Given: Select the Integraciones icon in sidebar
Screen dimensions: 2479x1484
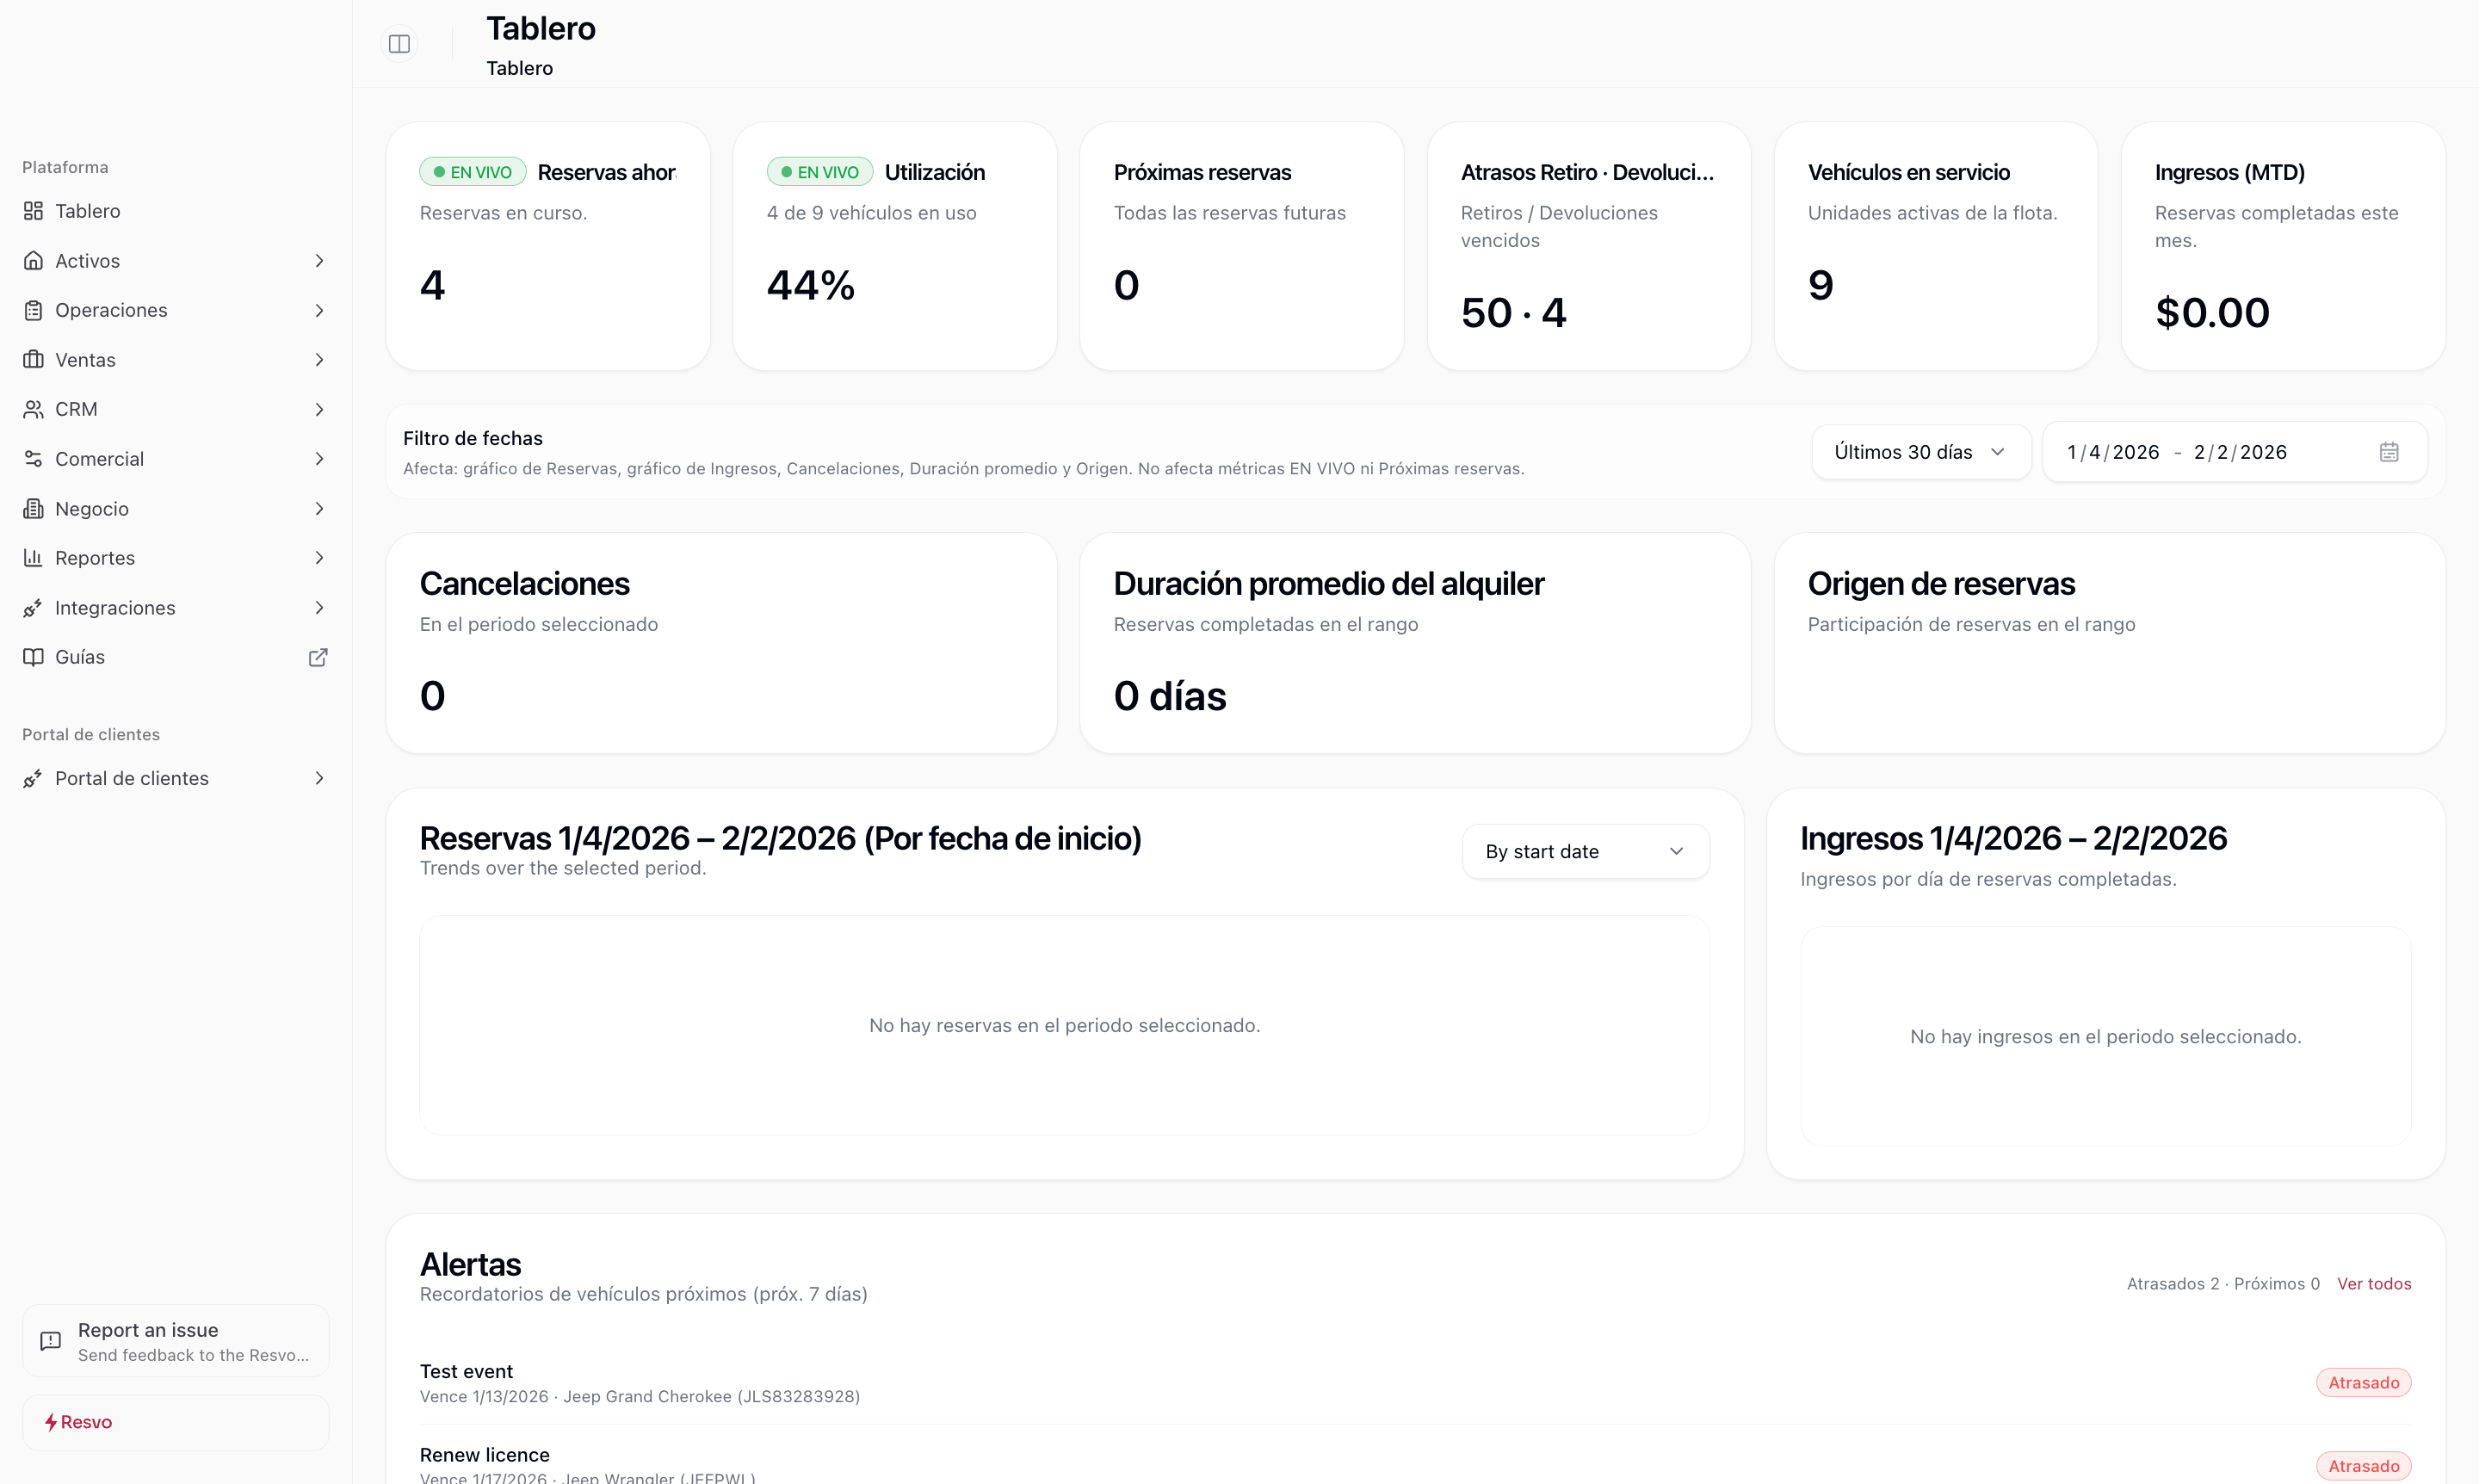Looking at the screenshot, I should coord(33,607).
